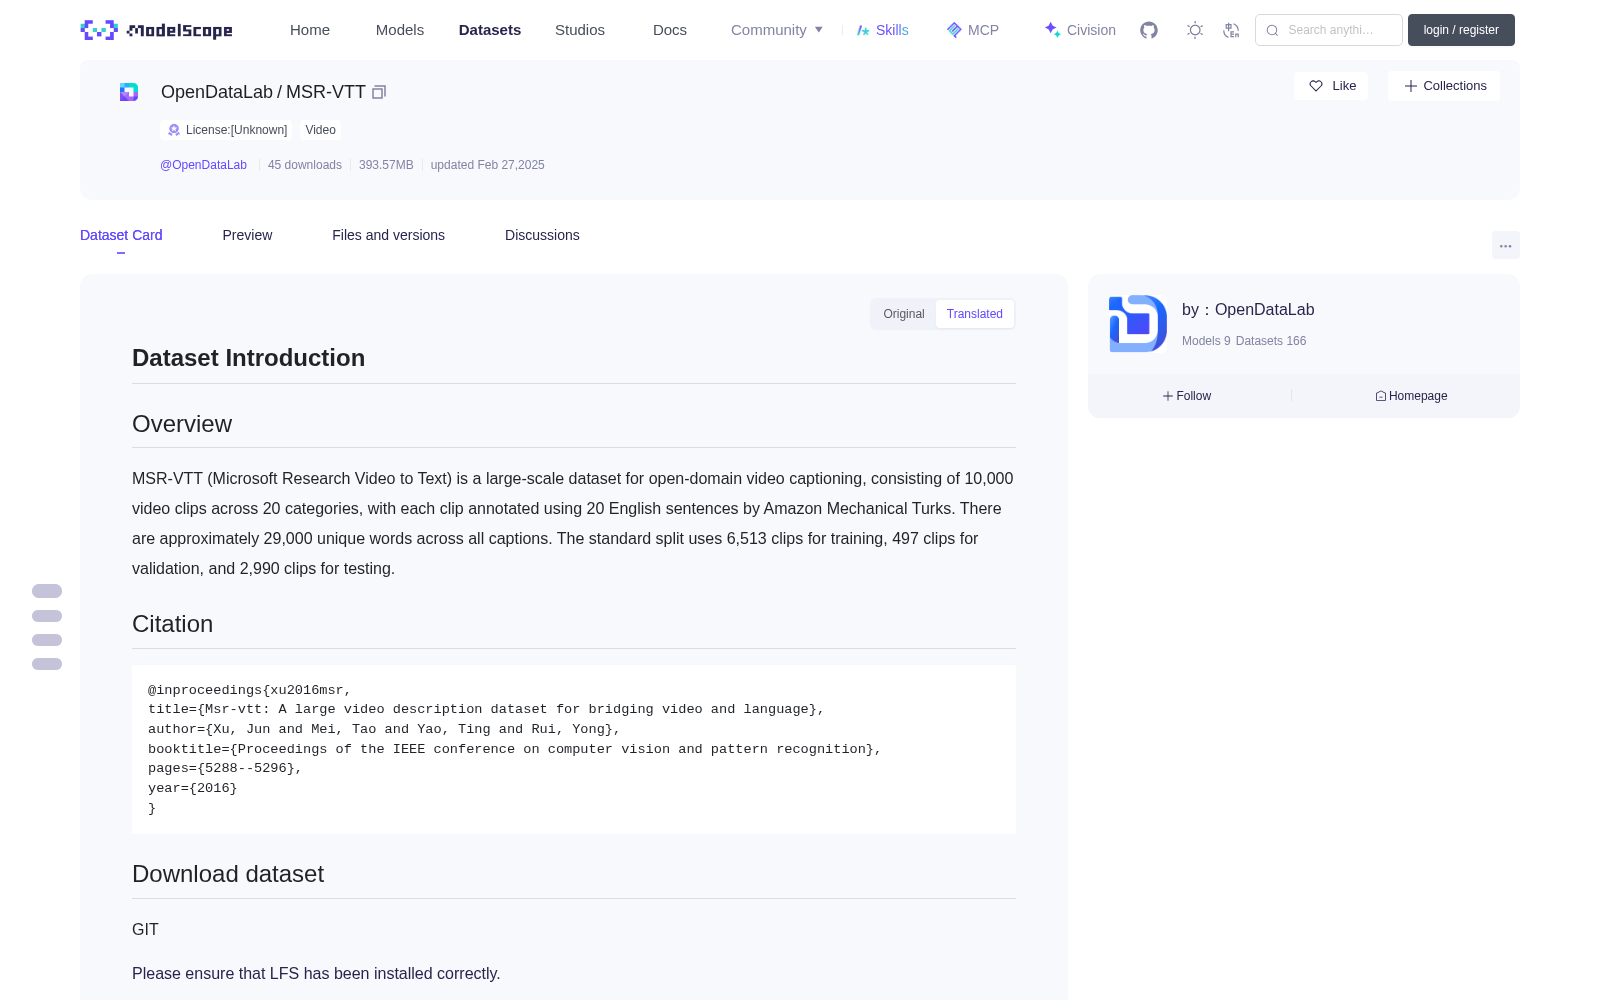Click the Download dataset heading
Screen dimensions: 1600x1000
(x=228, y=874)
